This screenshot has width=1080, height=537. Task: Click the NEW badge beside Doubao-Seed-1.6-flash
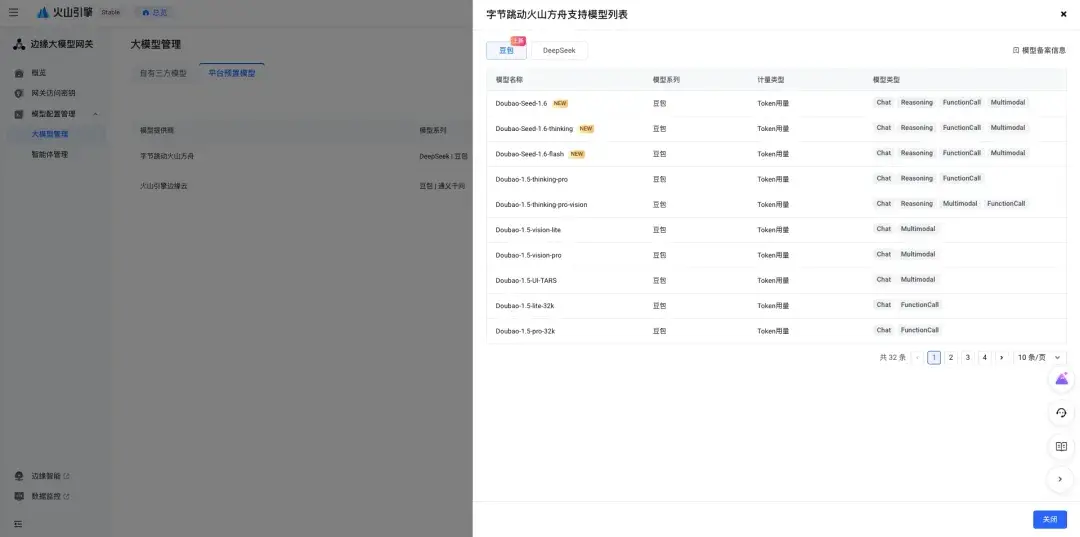[x=577, y=154]
